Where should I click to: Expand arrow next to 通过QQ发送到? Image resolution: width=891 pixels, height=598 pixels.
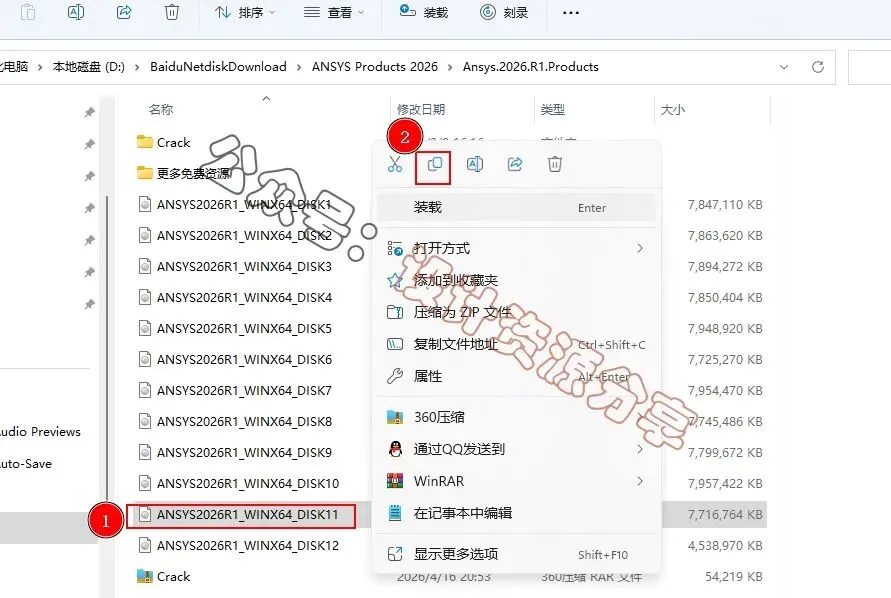point(640,449)
